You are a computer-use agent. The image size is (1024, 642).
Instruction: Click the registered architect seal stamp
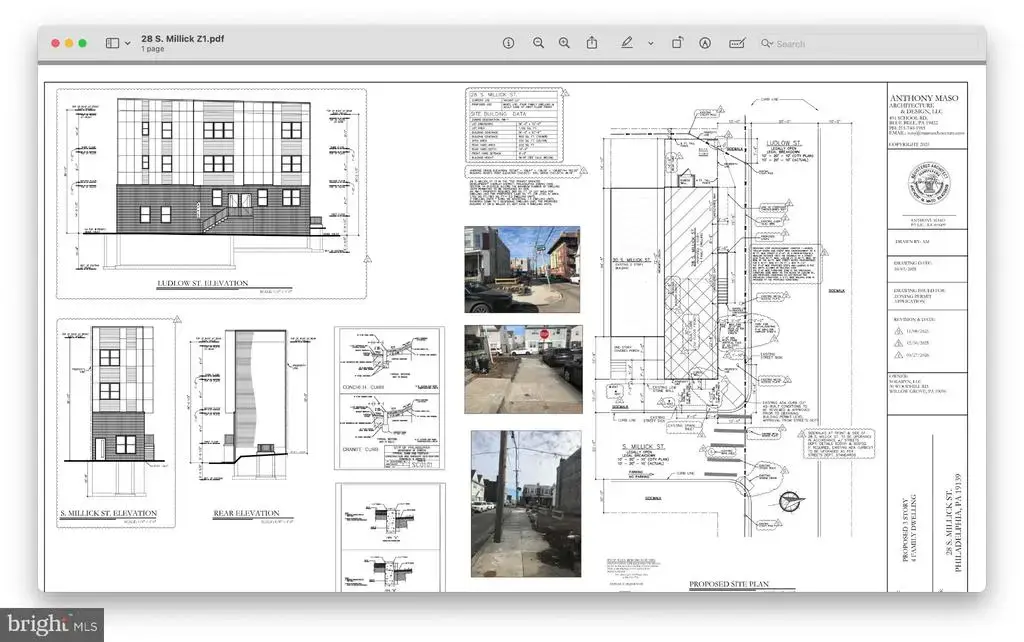click(x=929, y=184)
